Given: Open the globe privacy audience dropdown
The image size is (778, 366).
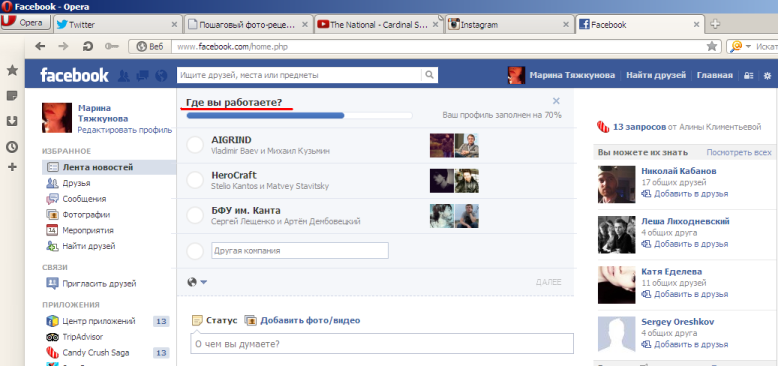Looking at the screenshot, I should [x=197, y=282].
